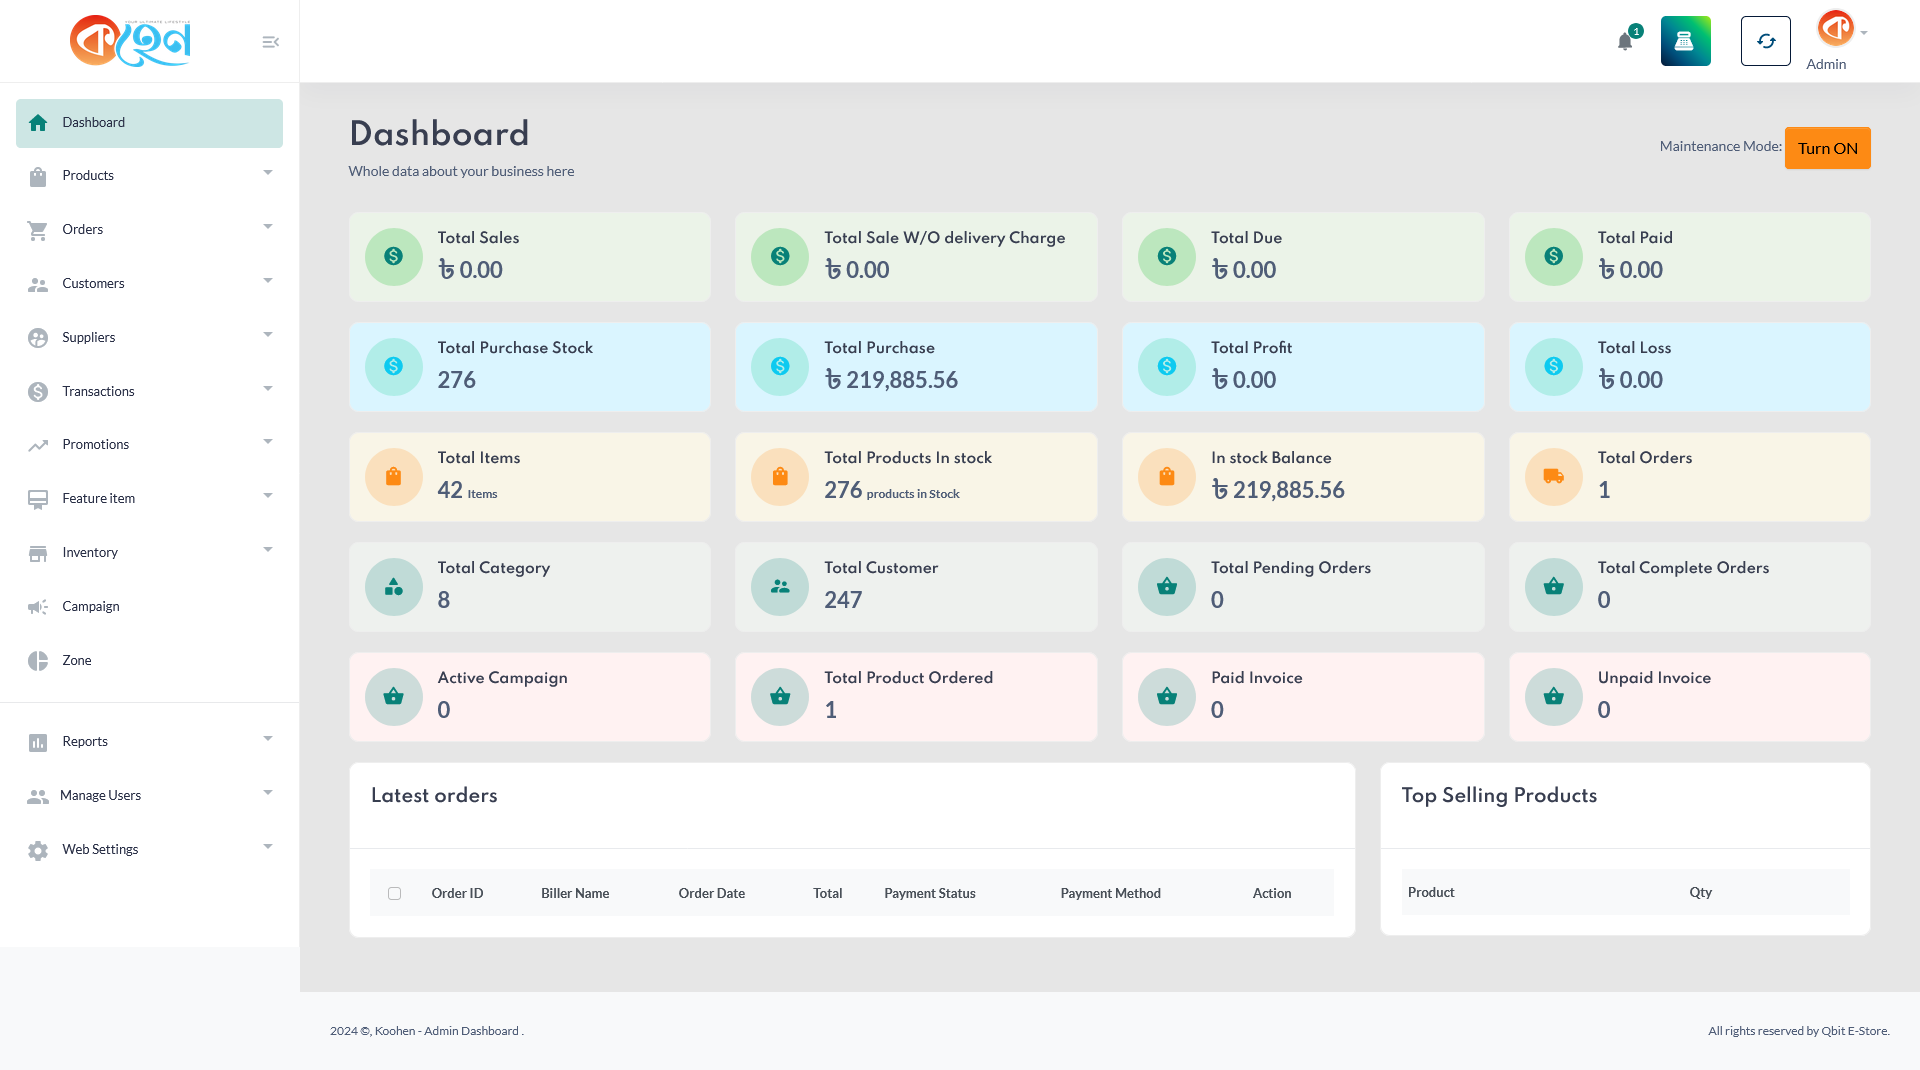Open the POS cash register icon
Viewport: 1920px width, 1070px height.
(1685, 41)
